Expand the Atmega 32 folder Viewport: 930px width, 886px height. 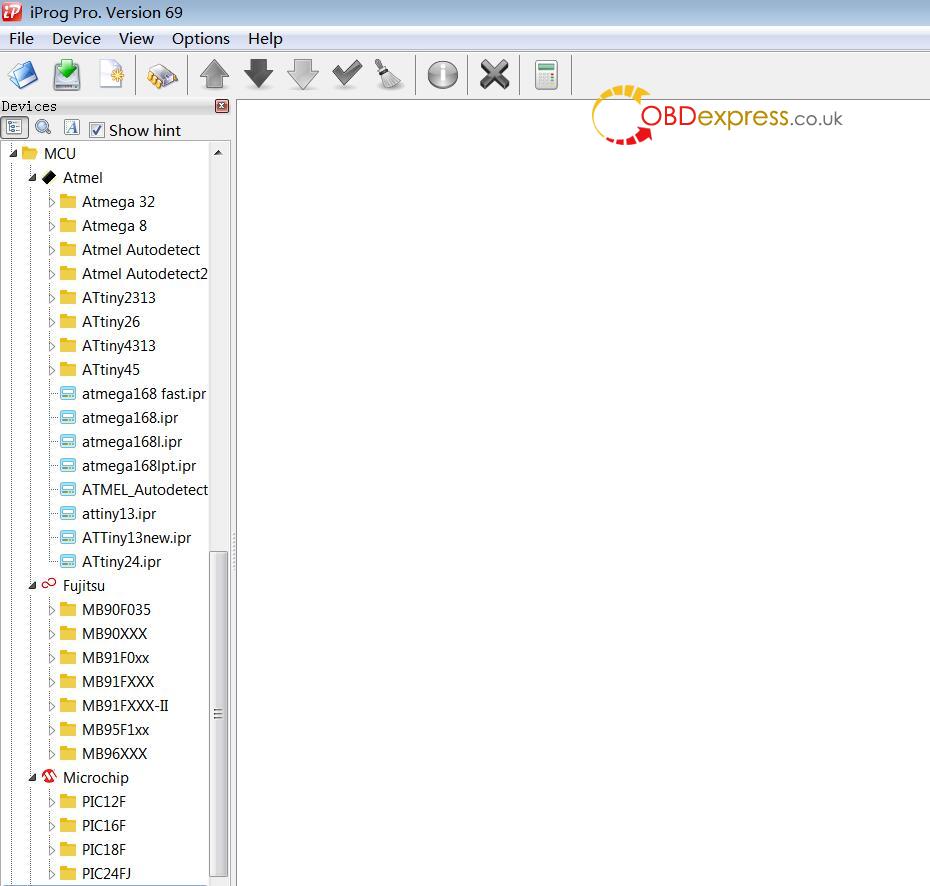(x=52, y=202)
